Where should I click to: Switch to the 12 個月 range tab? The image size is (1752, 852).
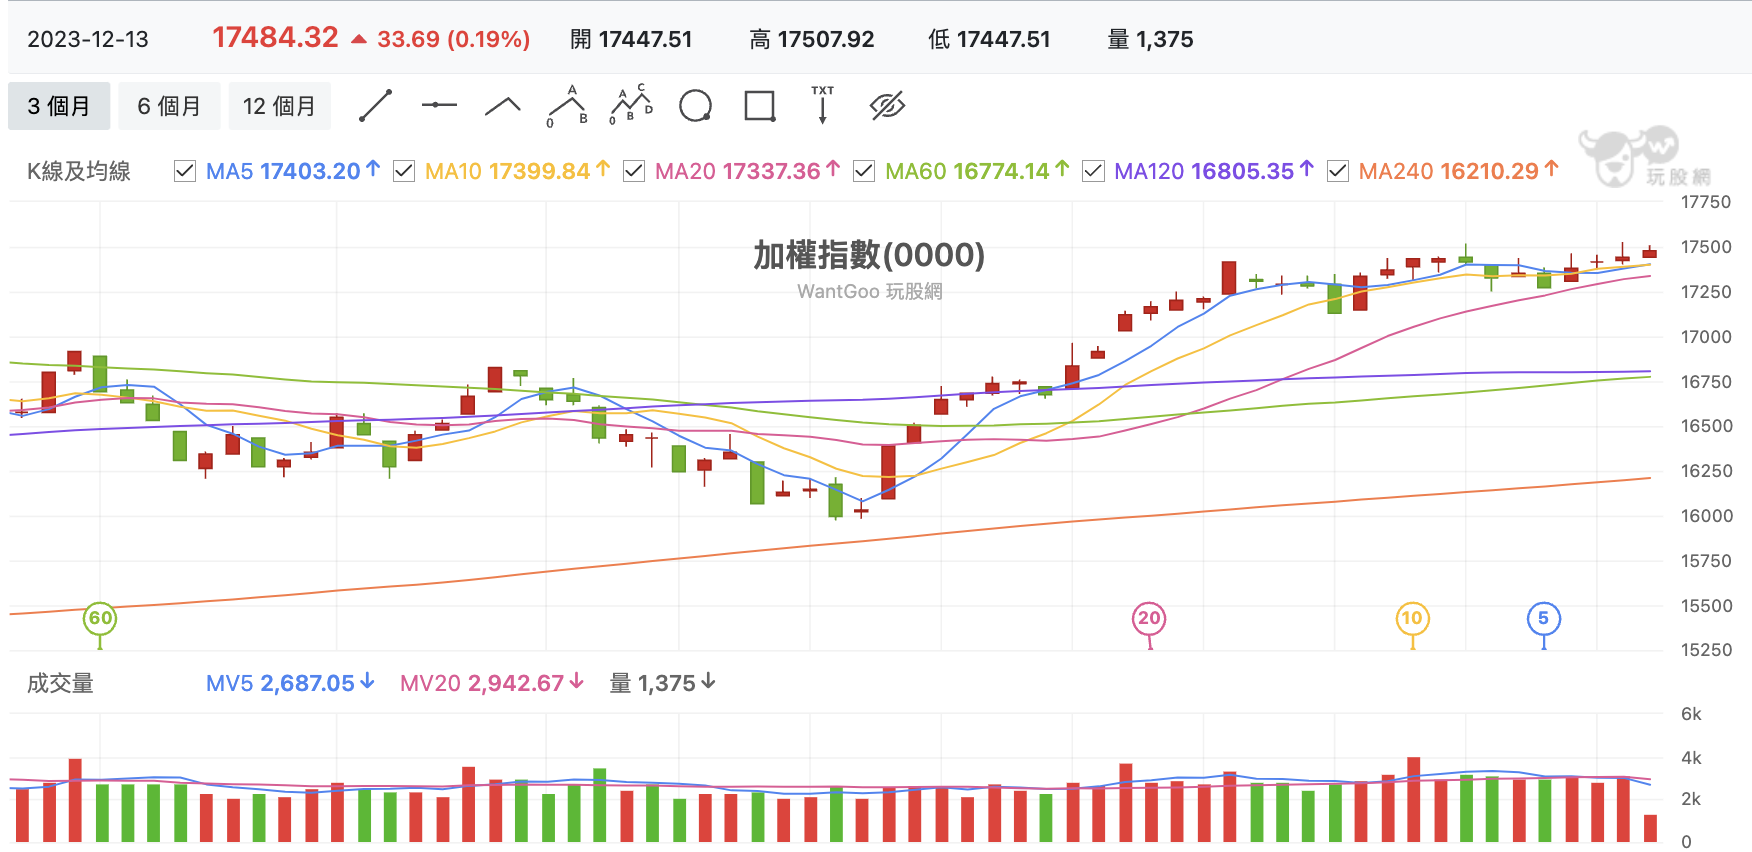pyautogui.click(x=279, y=106)
